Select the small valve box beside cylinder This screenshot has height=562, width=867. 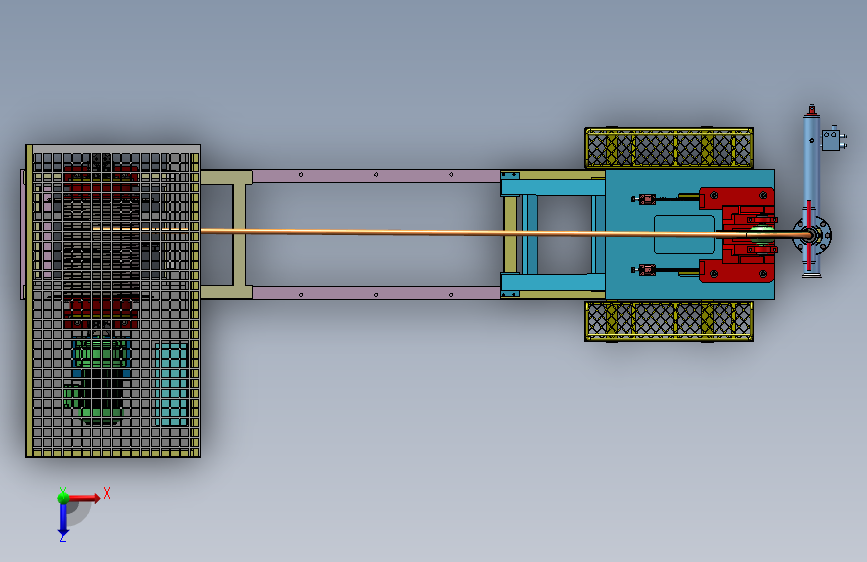832,139
